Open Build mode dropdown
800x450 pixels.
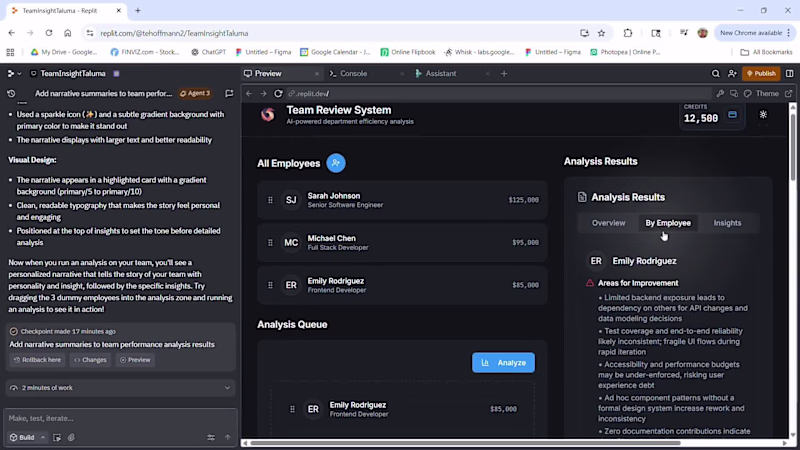click(28, 437)
